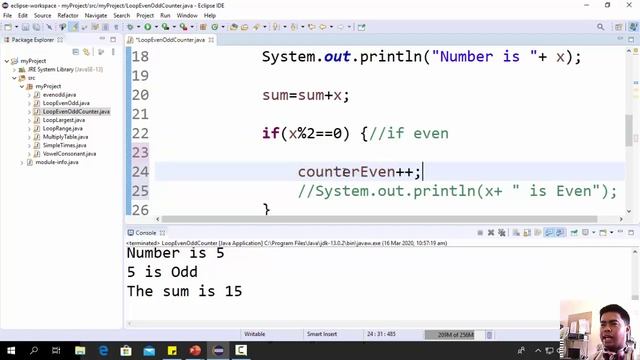Screen dimensions: 640x360
Task: Click the Smart Insert status field
Action: coord(322,334)
